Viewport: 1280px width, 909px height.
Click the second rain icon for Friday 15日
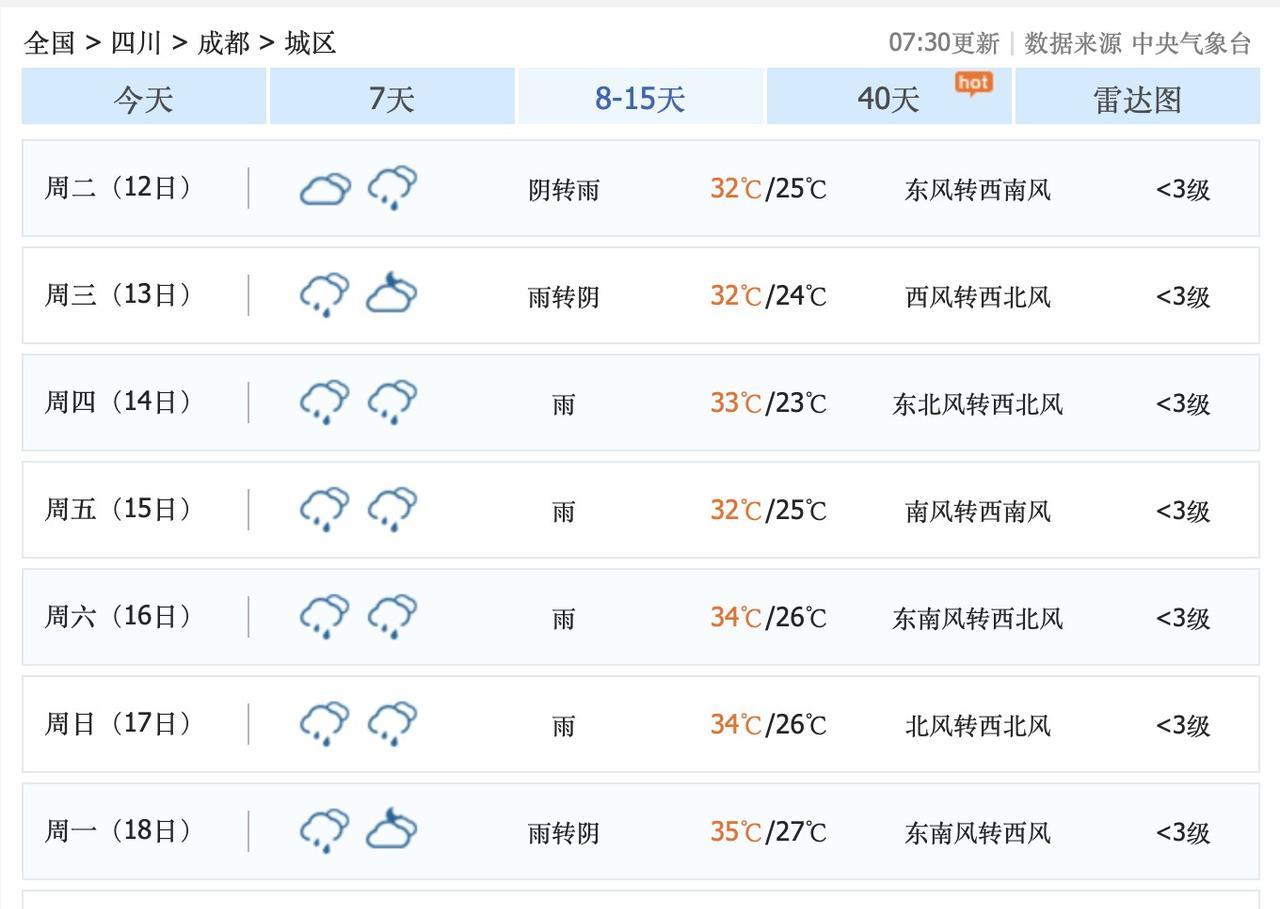tap(392, 510)
